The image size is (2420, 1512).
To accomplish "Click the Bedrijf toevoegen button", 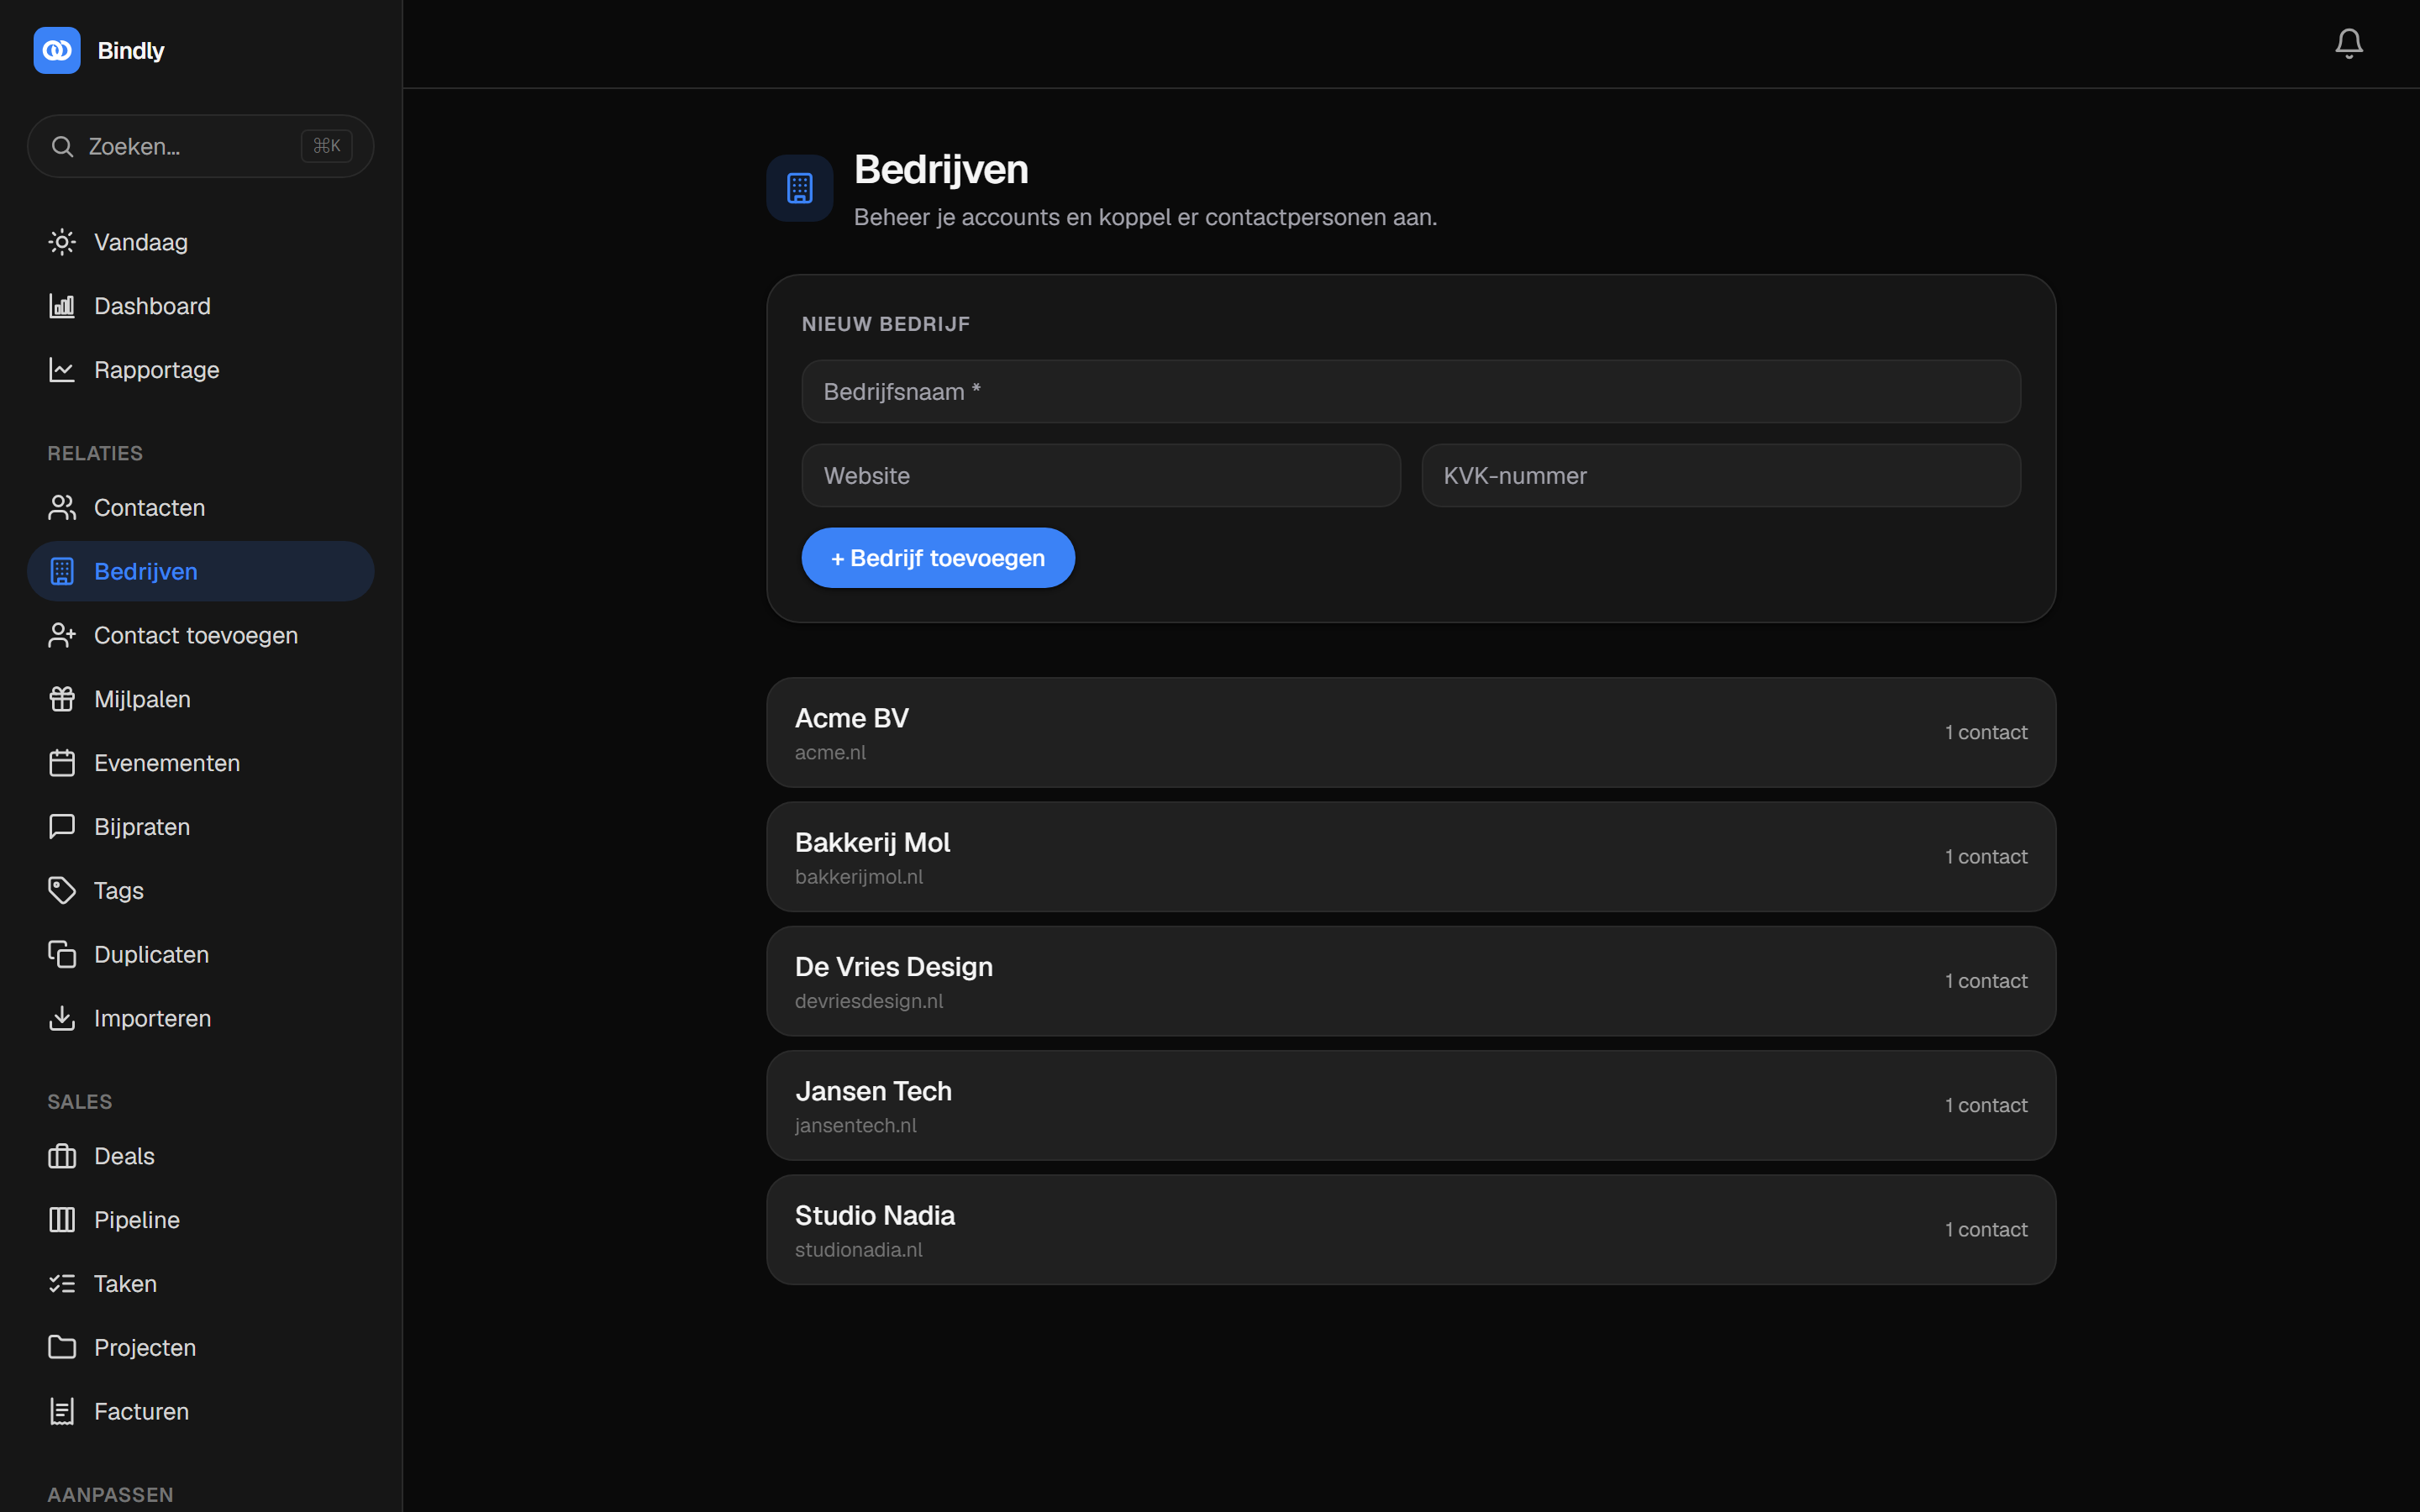I will click(938, 558).
